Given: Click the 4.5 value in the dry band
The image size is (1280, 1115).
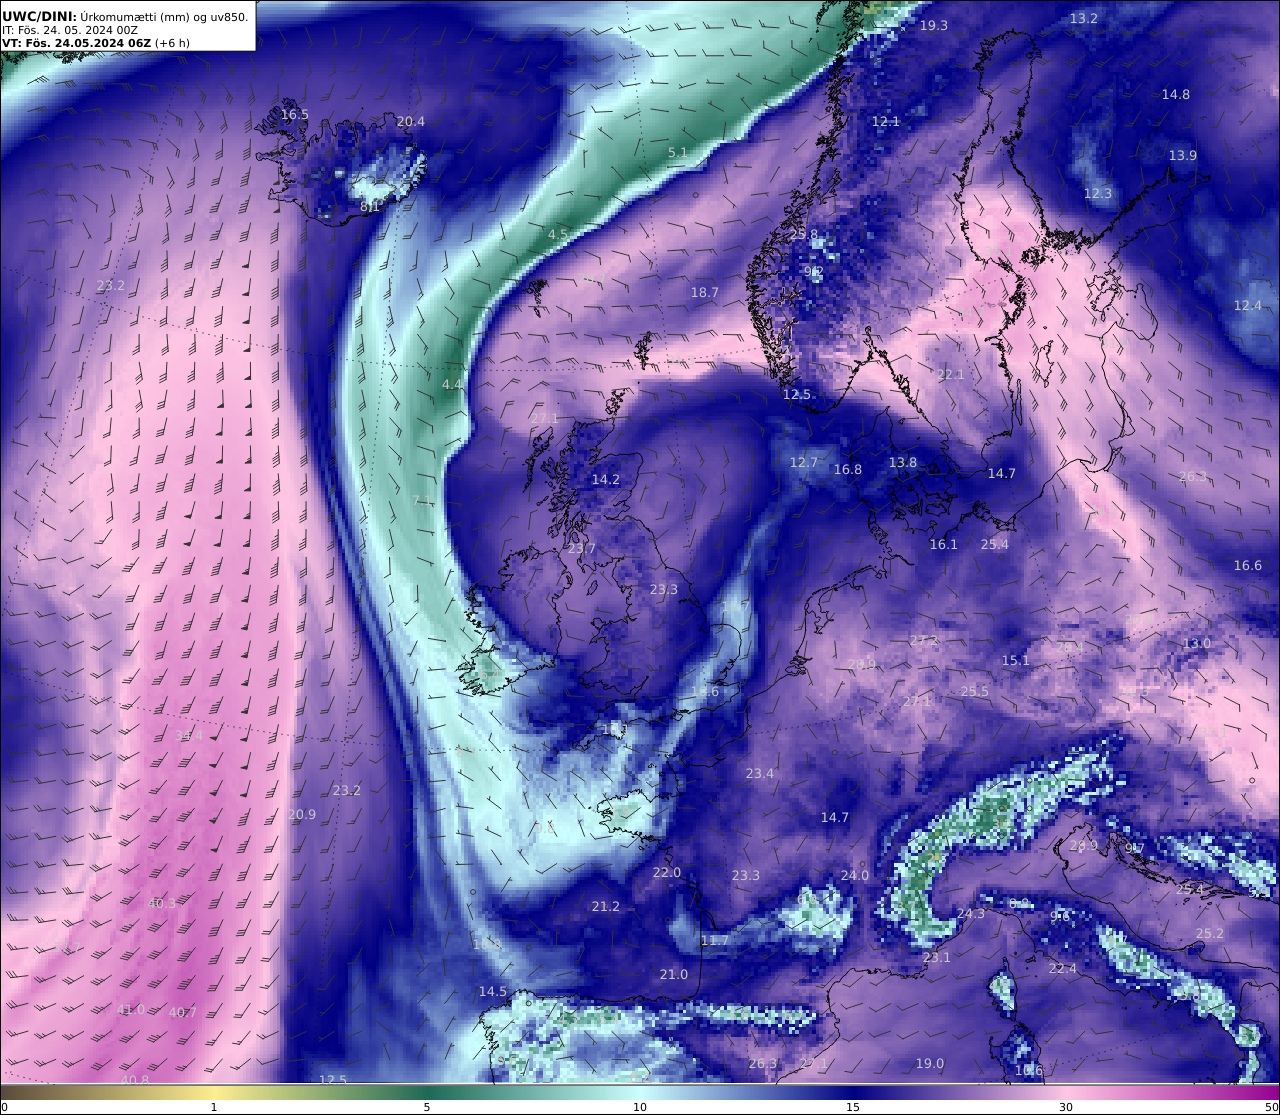Looking at the screenshot, I should pyautogui.click(x=557, y=235).
